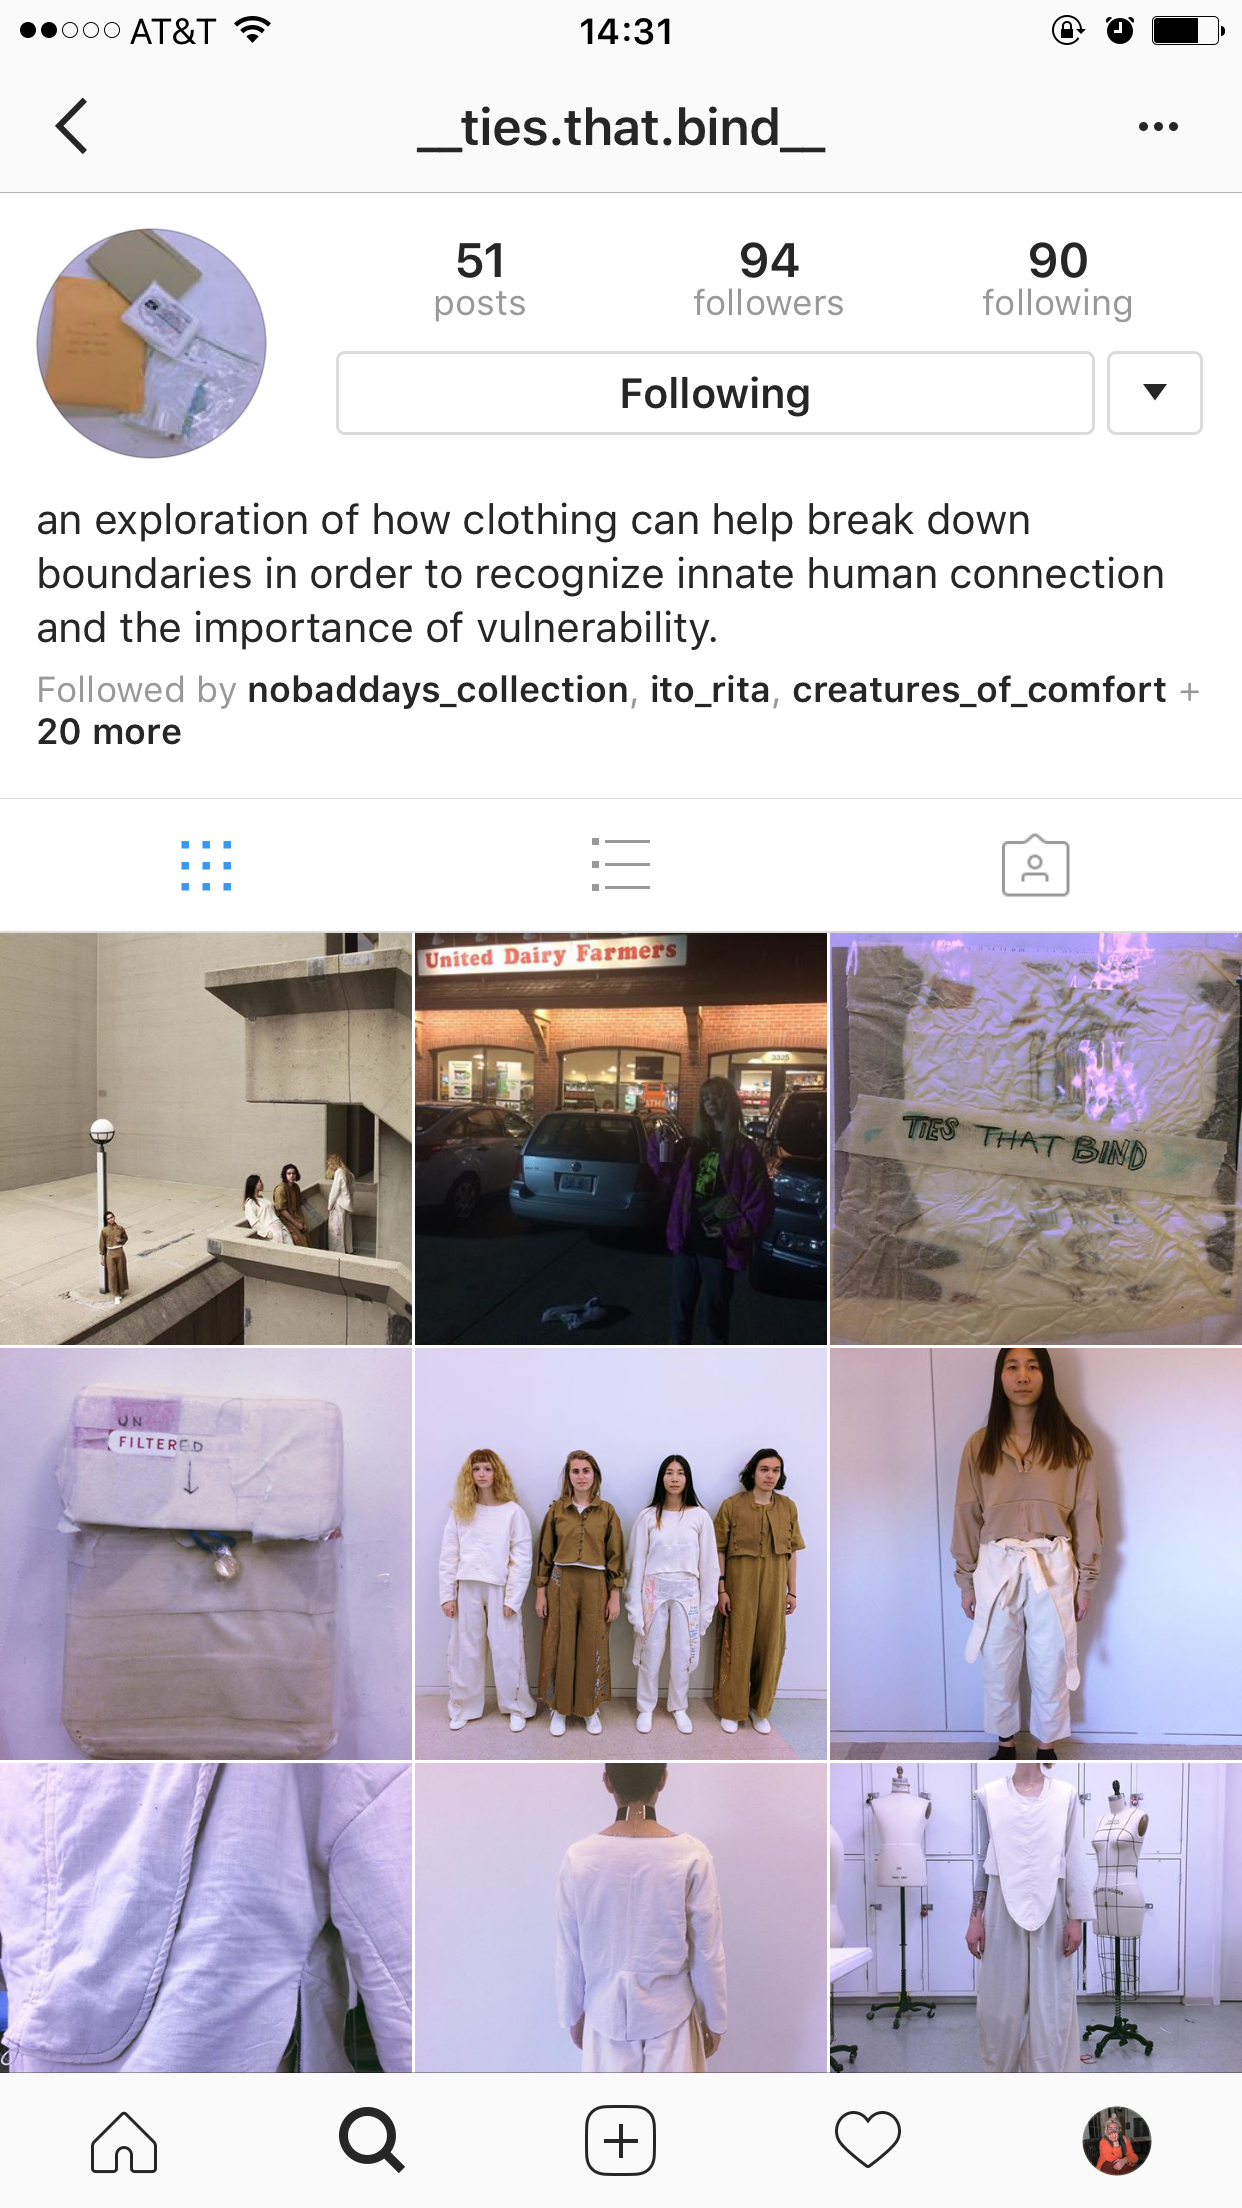Viewport: 1242px width, 2208px height.
Task: View the 94 followers list
Action: click(x=768, y=279)
